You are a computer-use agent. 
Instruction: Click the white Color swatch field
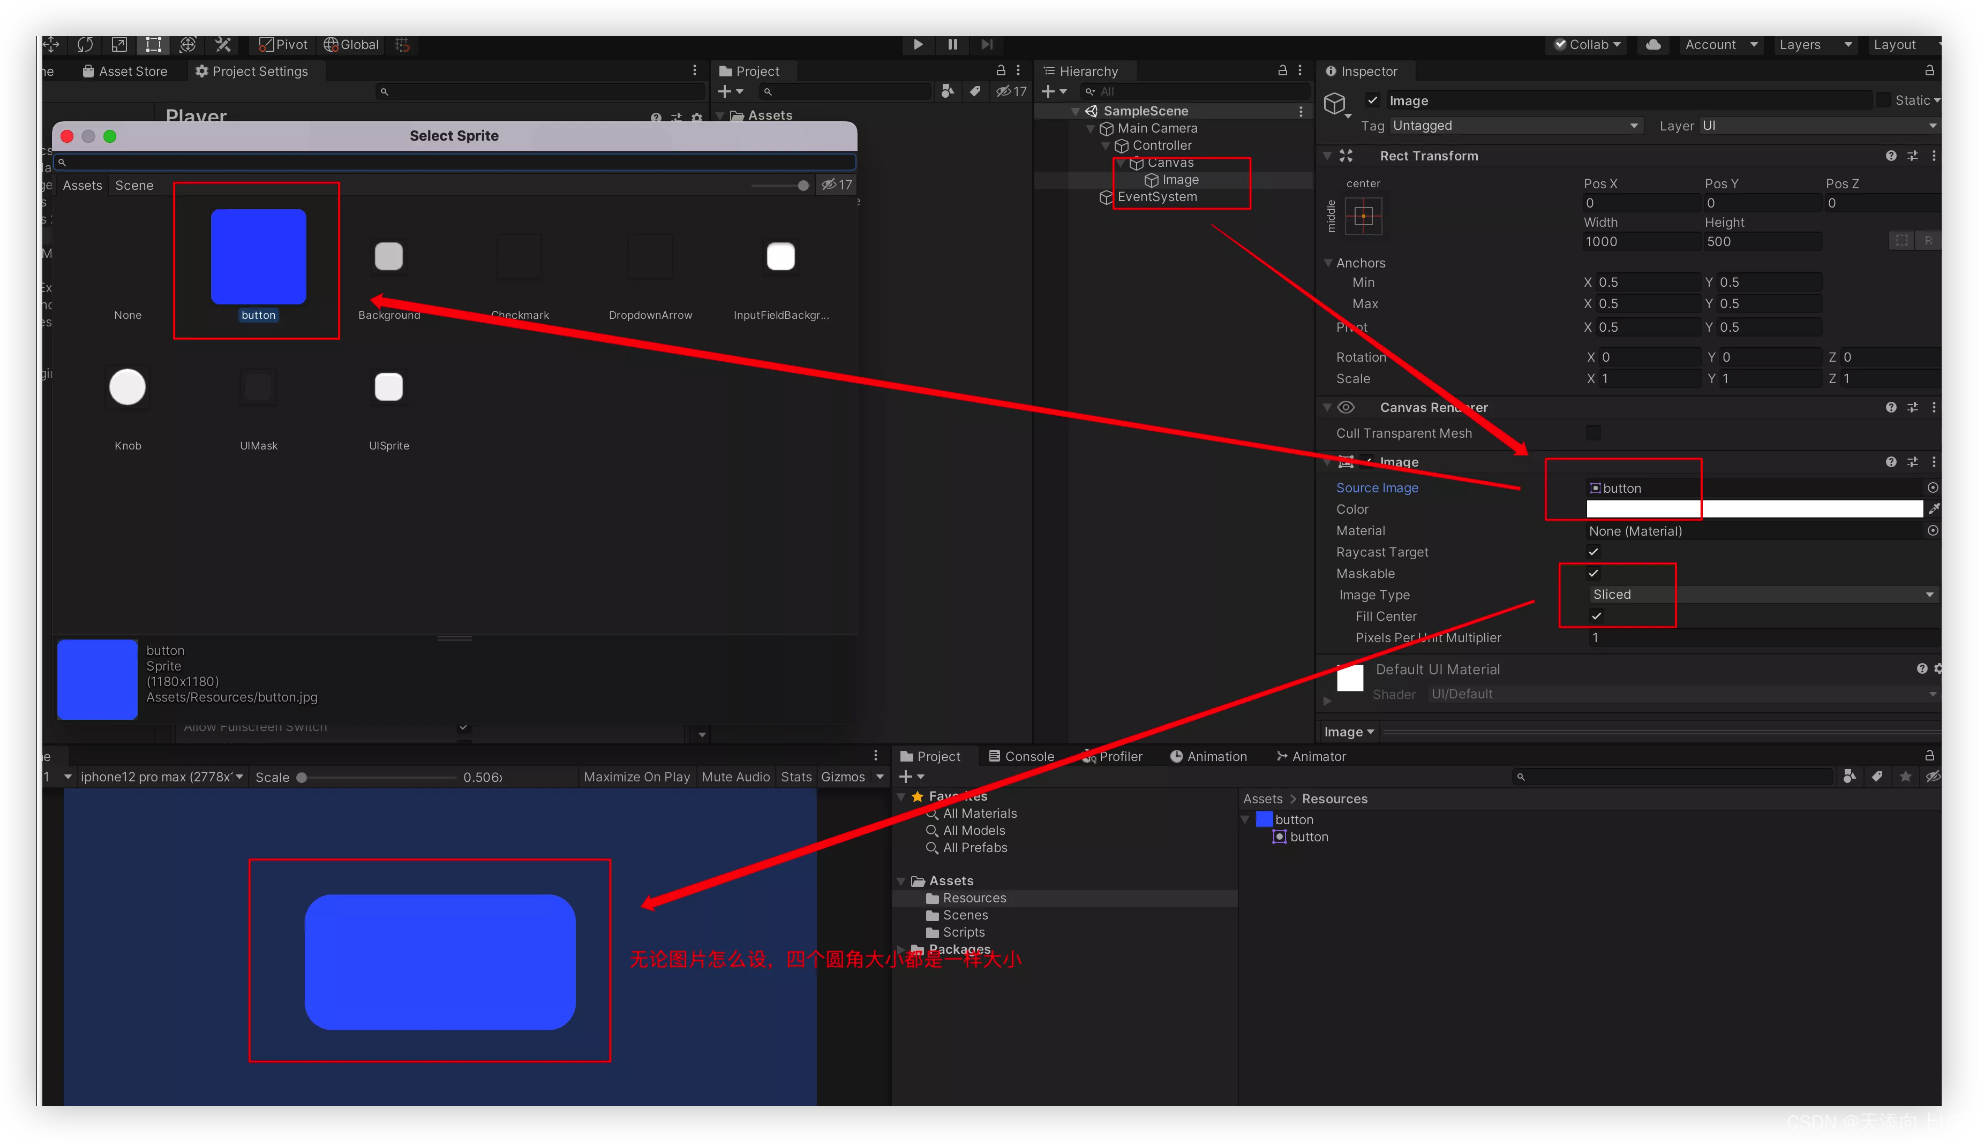click(1754, 509)
